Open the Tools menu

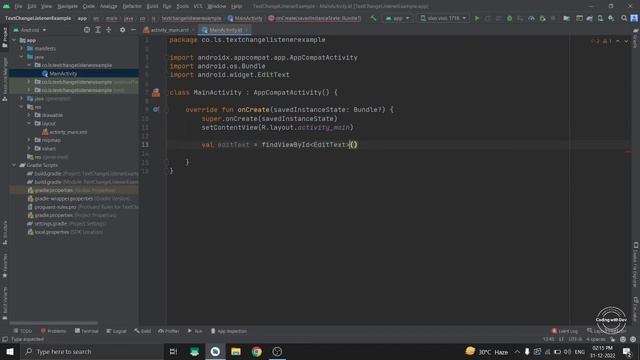182,6
